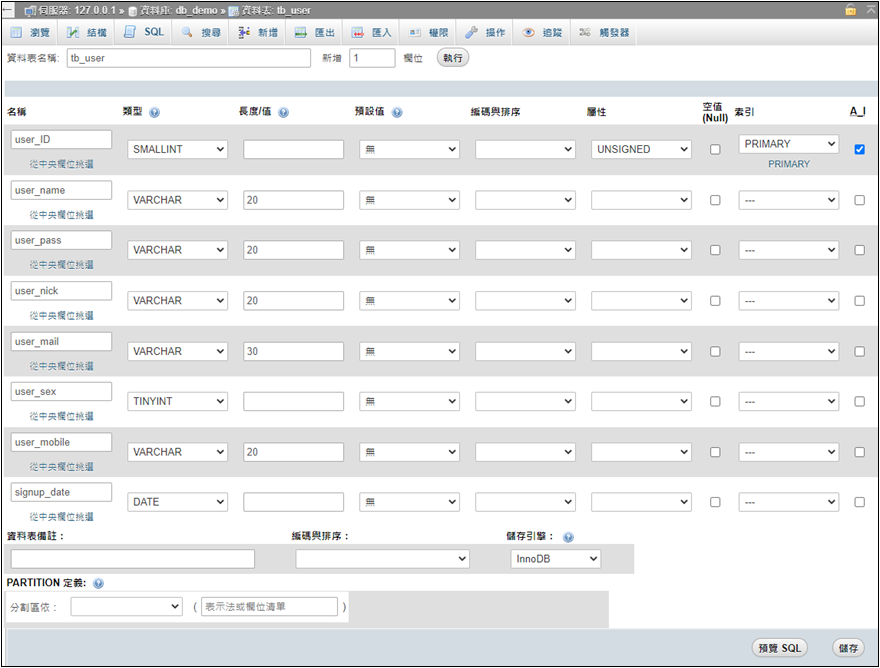Viewport: 880px width, 668px height.
Task: Click the 127.0.0.1 server breadcrumb link
Action: click(79, 10)
